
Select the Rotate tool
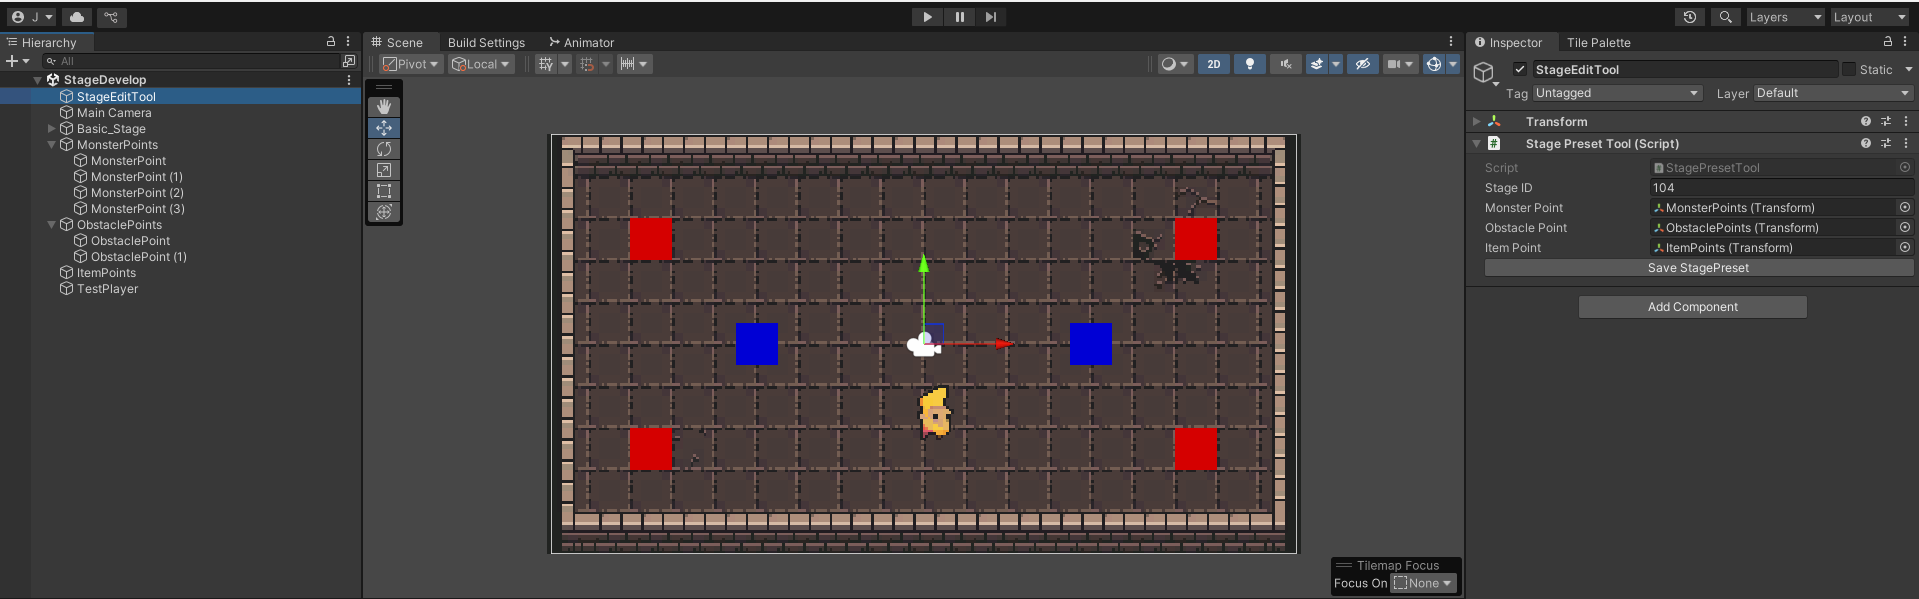(x=384, y=149)
